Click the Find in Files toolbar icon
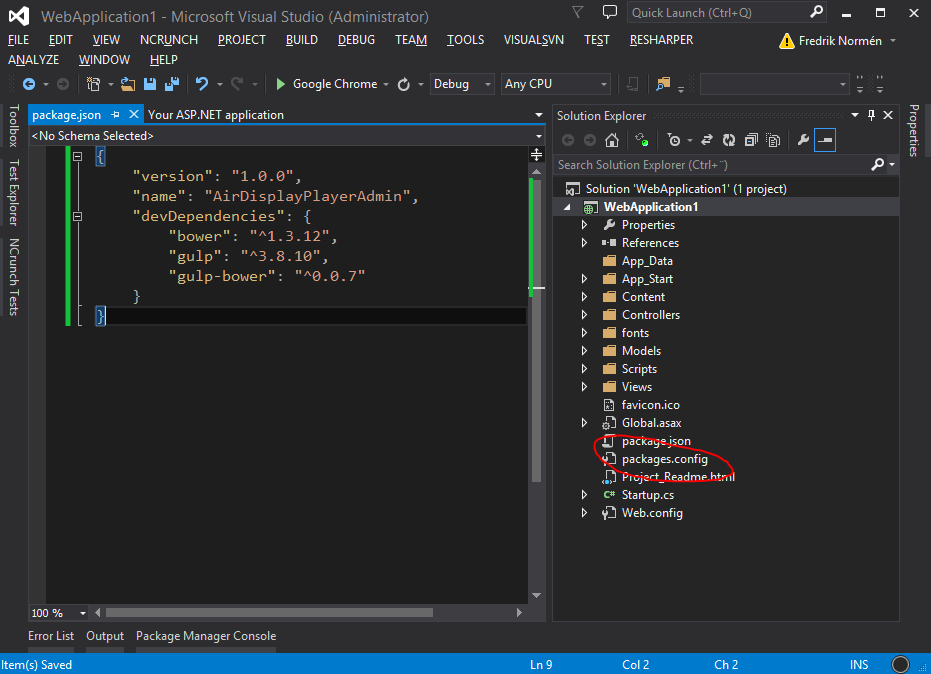This screenshot has width=931, height=674. point(663,84)
